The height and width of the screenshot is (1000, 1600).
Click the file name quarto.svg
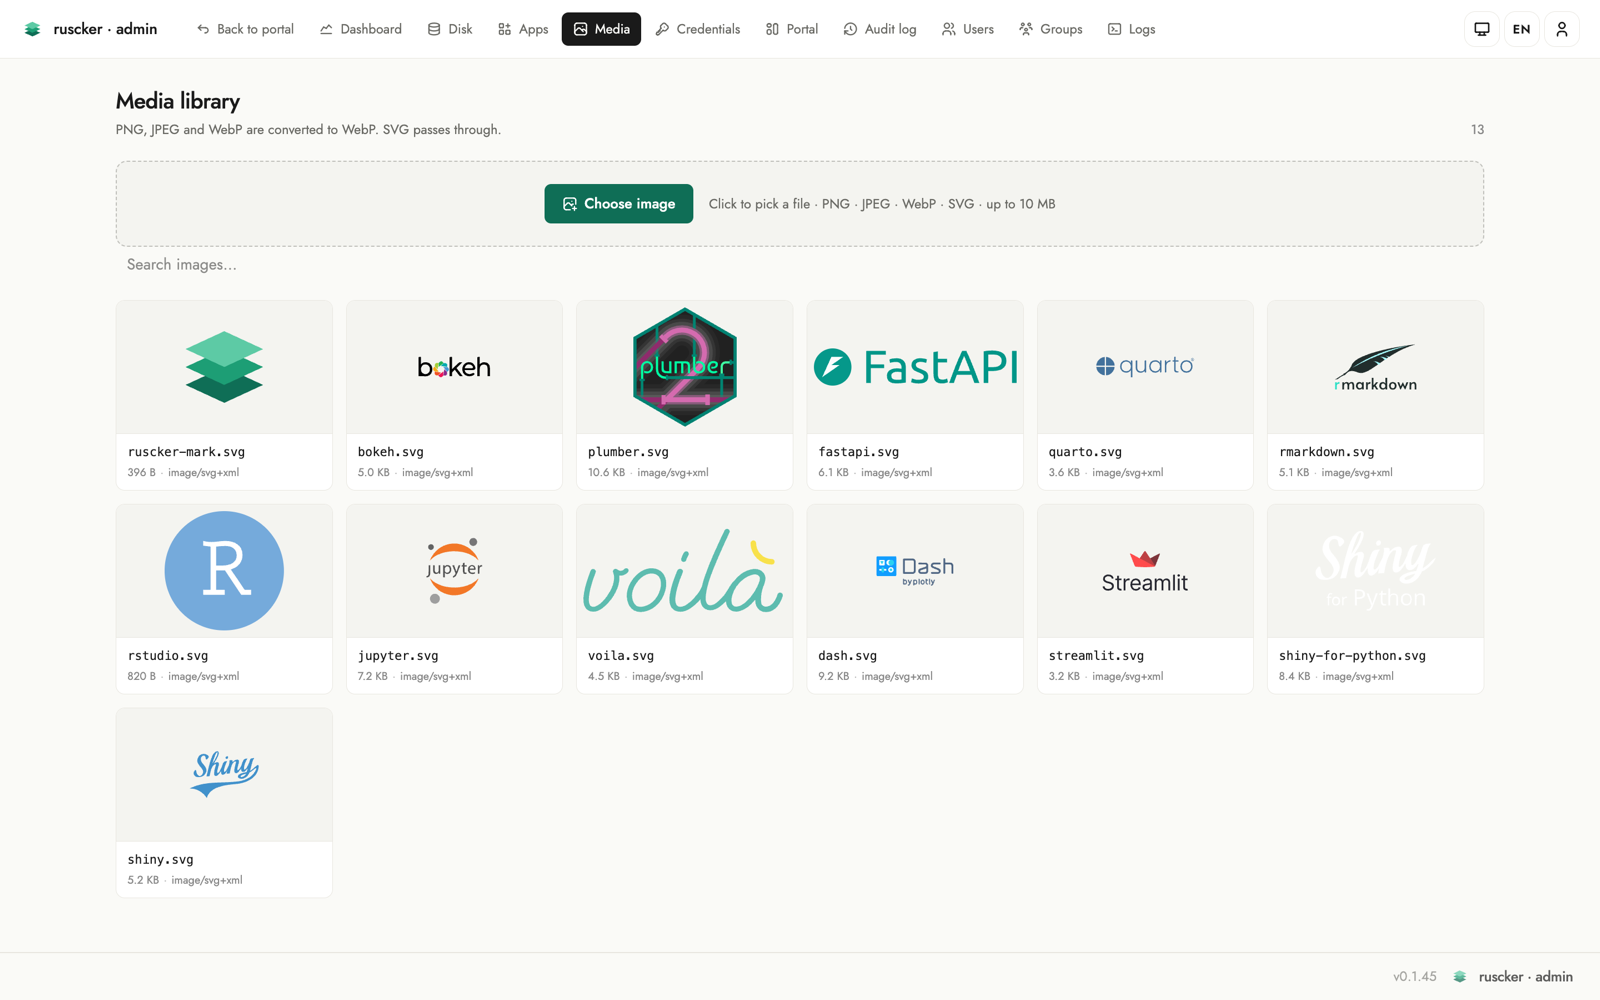click(1085, 452)
